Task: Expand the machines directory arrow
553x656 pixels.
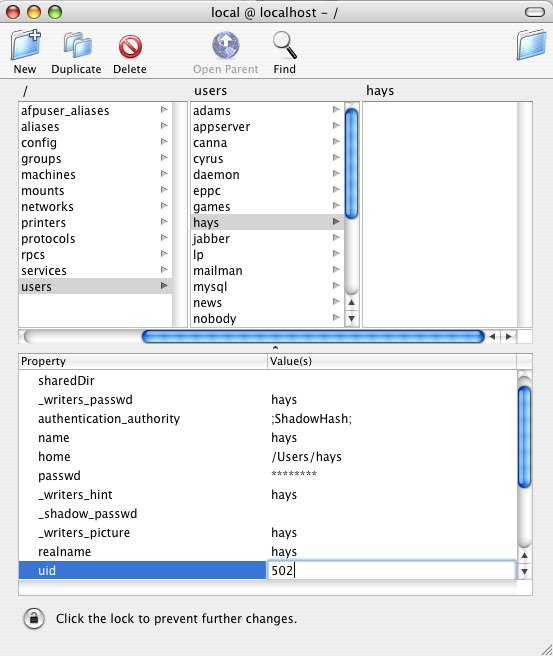Action: point(164,174)
